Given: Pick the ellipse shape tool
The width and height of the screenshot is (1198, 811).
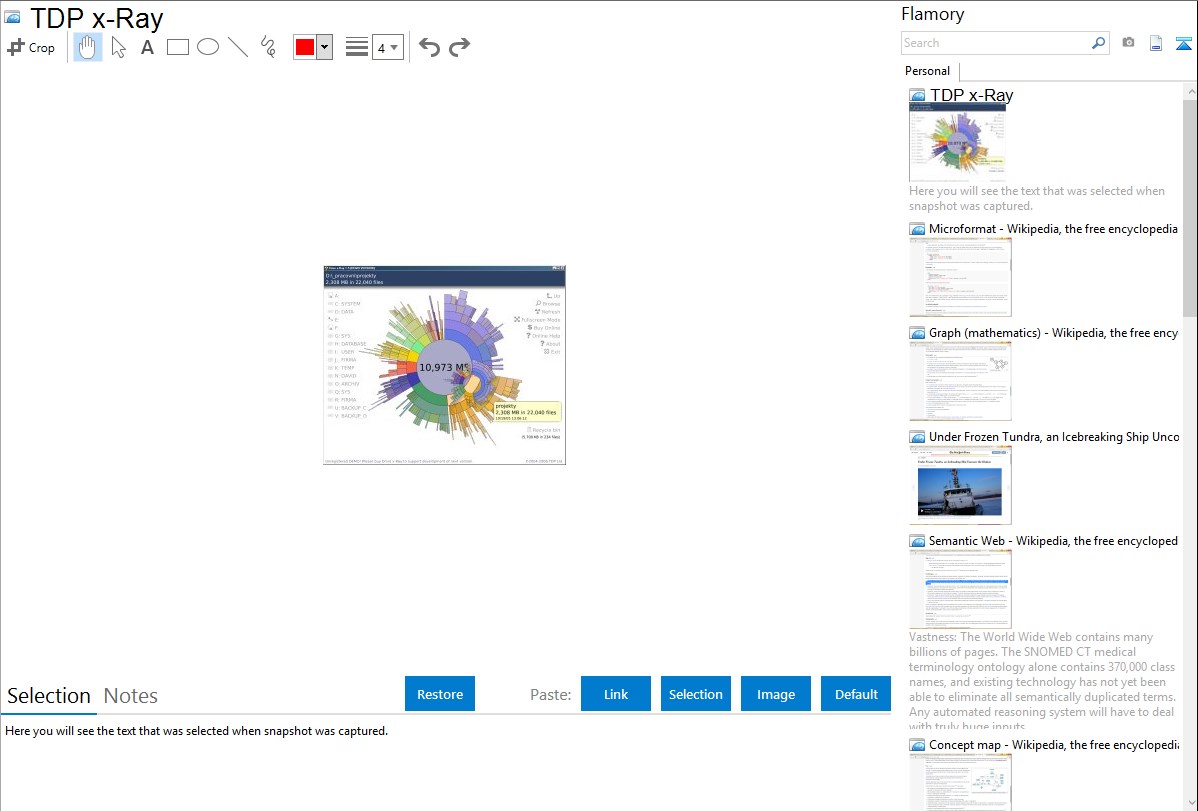Looking at the screenshot, I should point(208,47).
